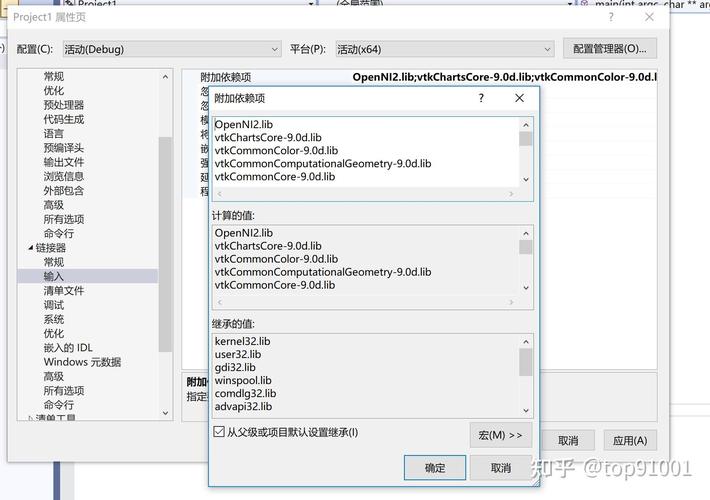Open the 宏(M) >> macros panel
Image resolution: width=710 pixels, height=500 pixels.
(x=500, y=435)
